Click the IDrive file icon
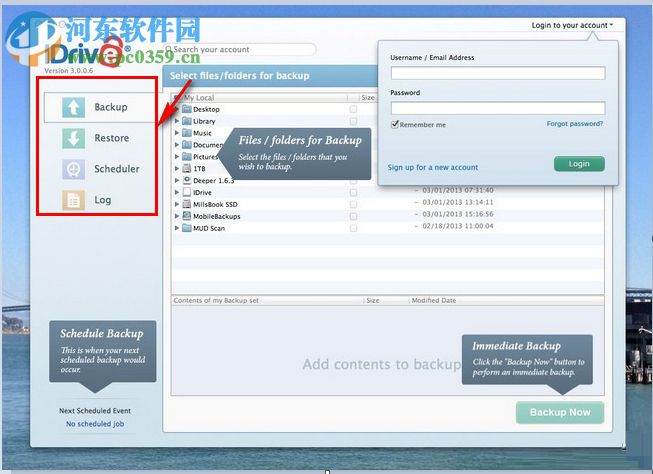This screenshot has height=474, width=653. point(187,192)
